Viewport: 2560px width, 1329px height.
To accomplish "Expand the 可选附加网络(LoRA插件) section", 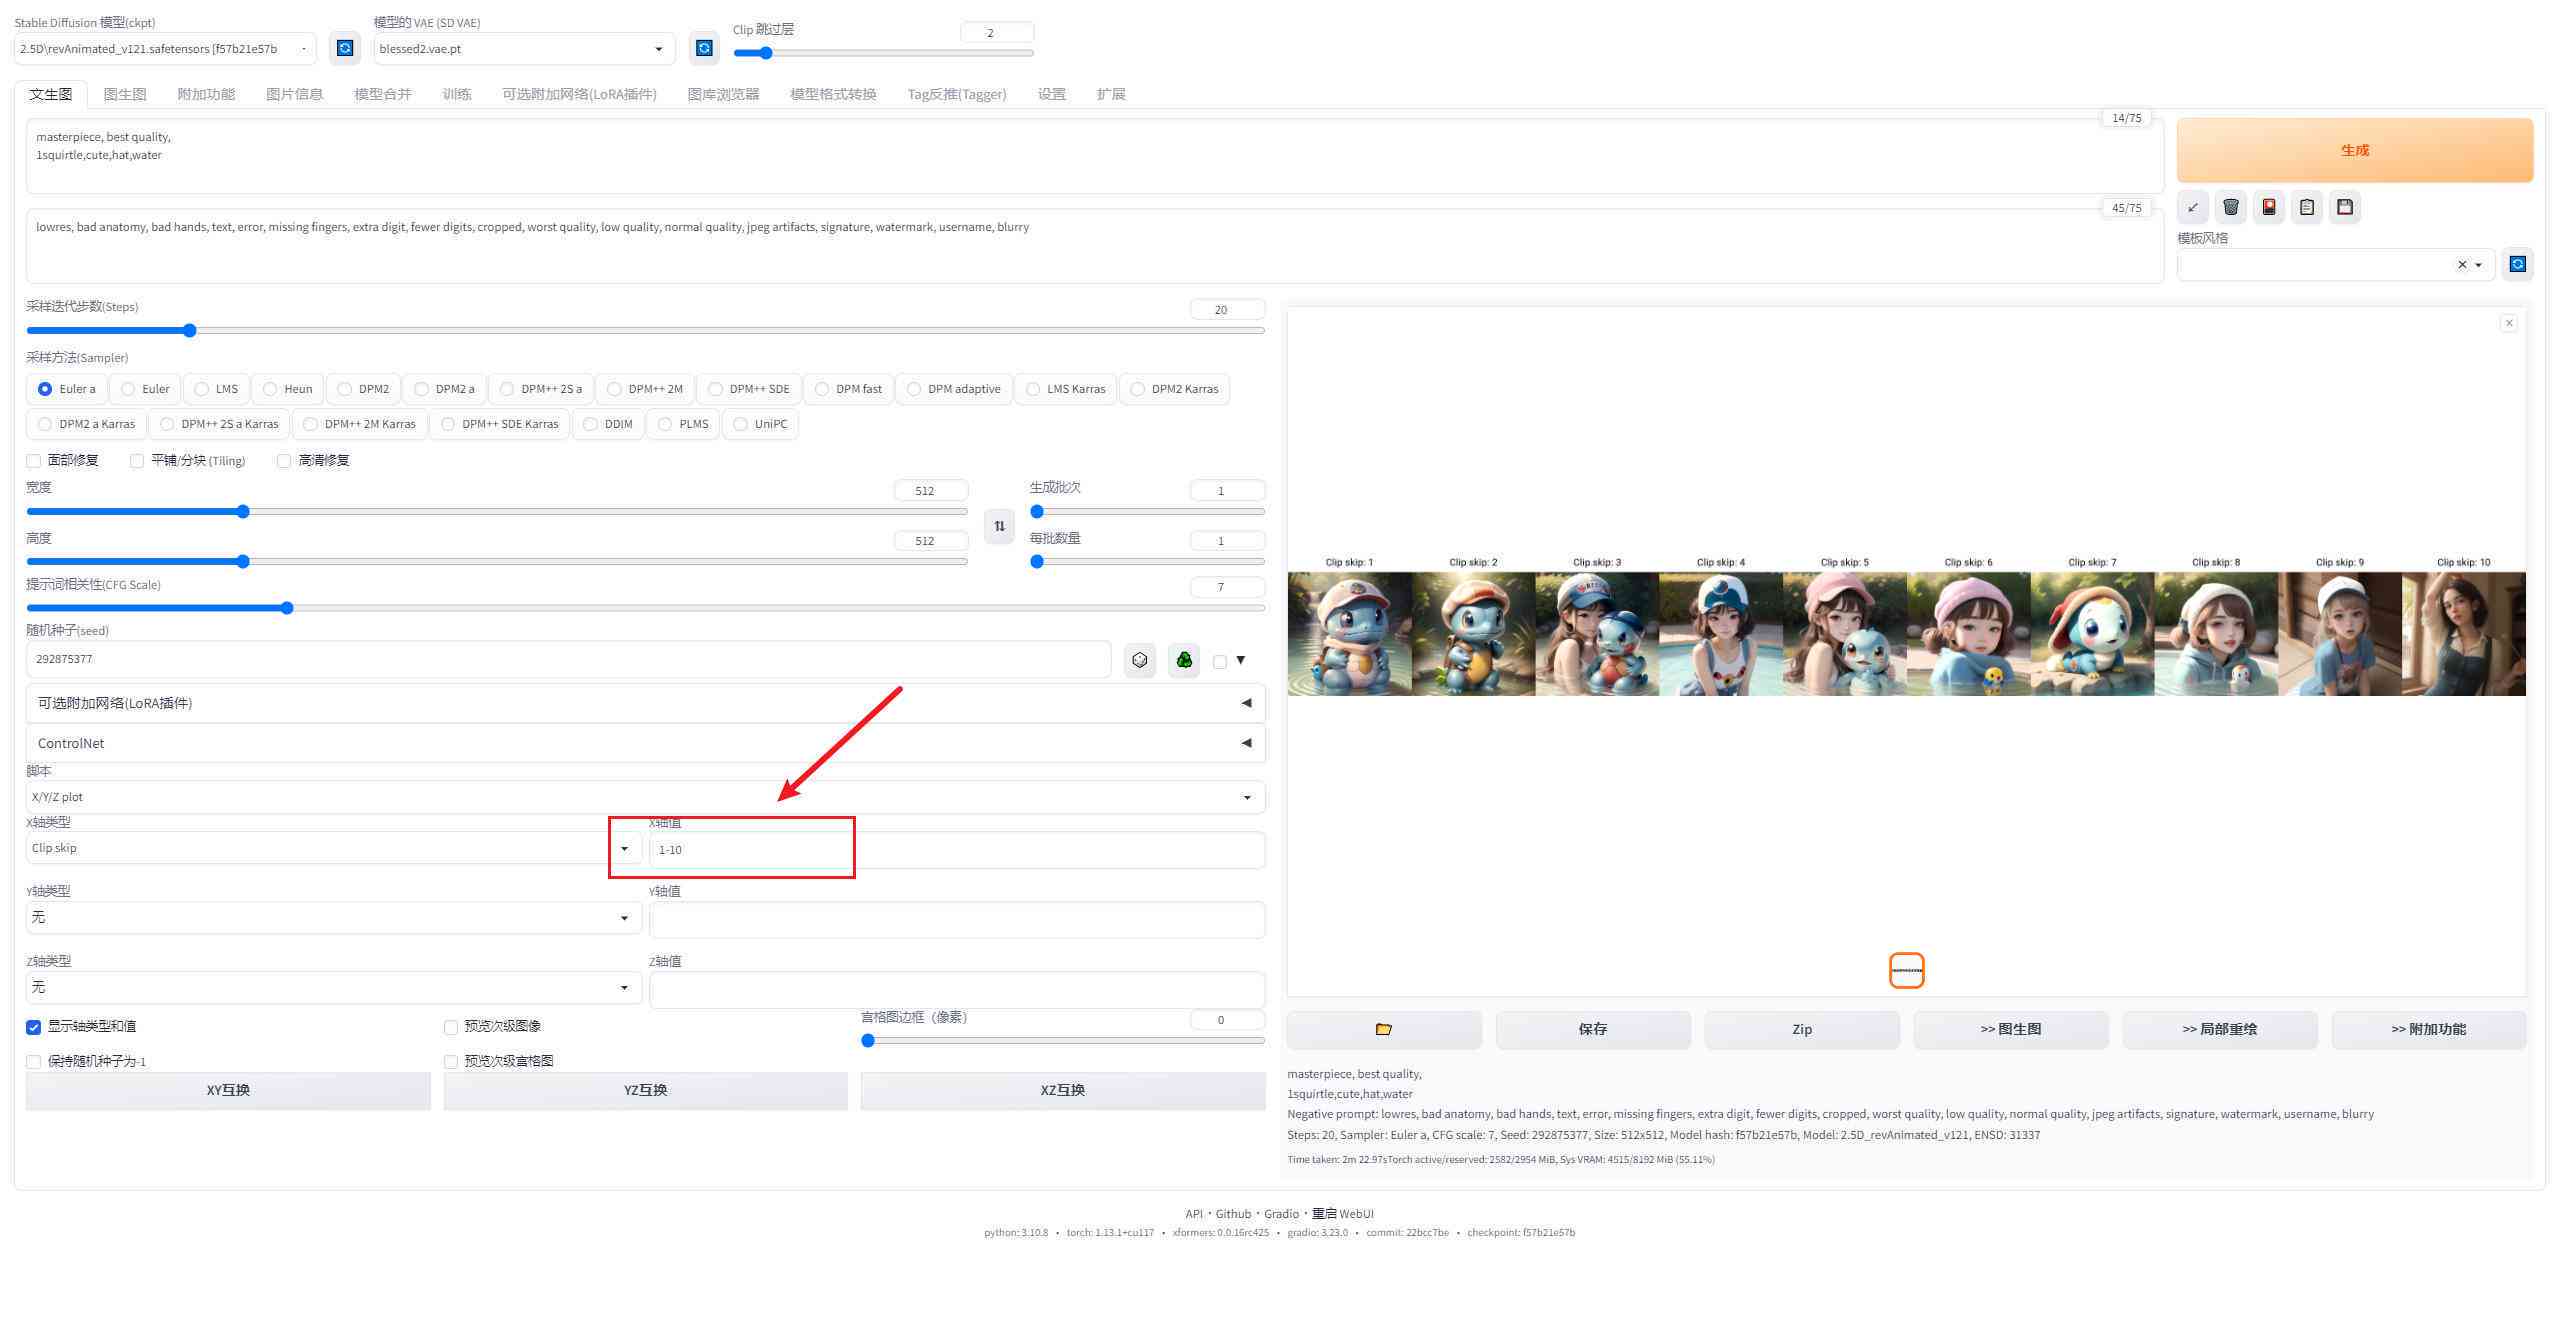I will [x=645, y=703].
